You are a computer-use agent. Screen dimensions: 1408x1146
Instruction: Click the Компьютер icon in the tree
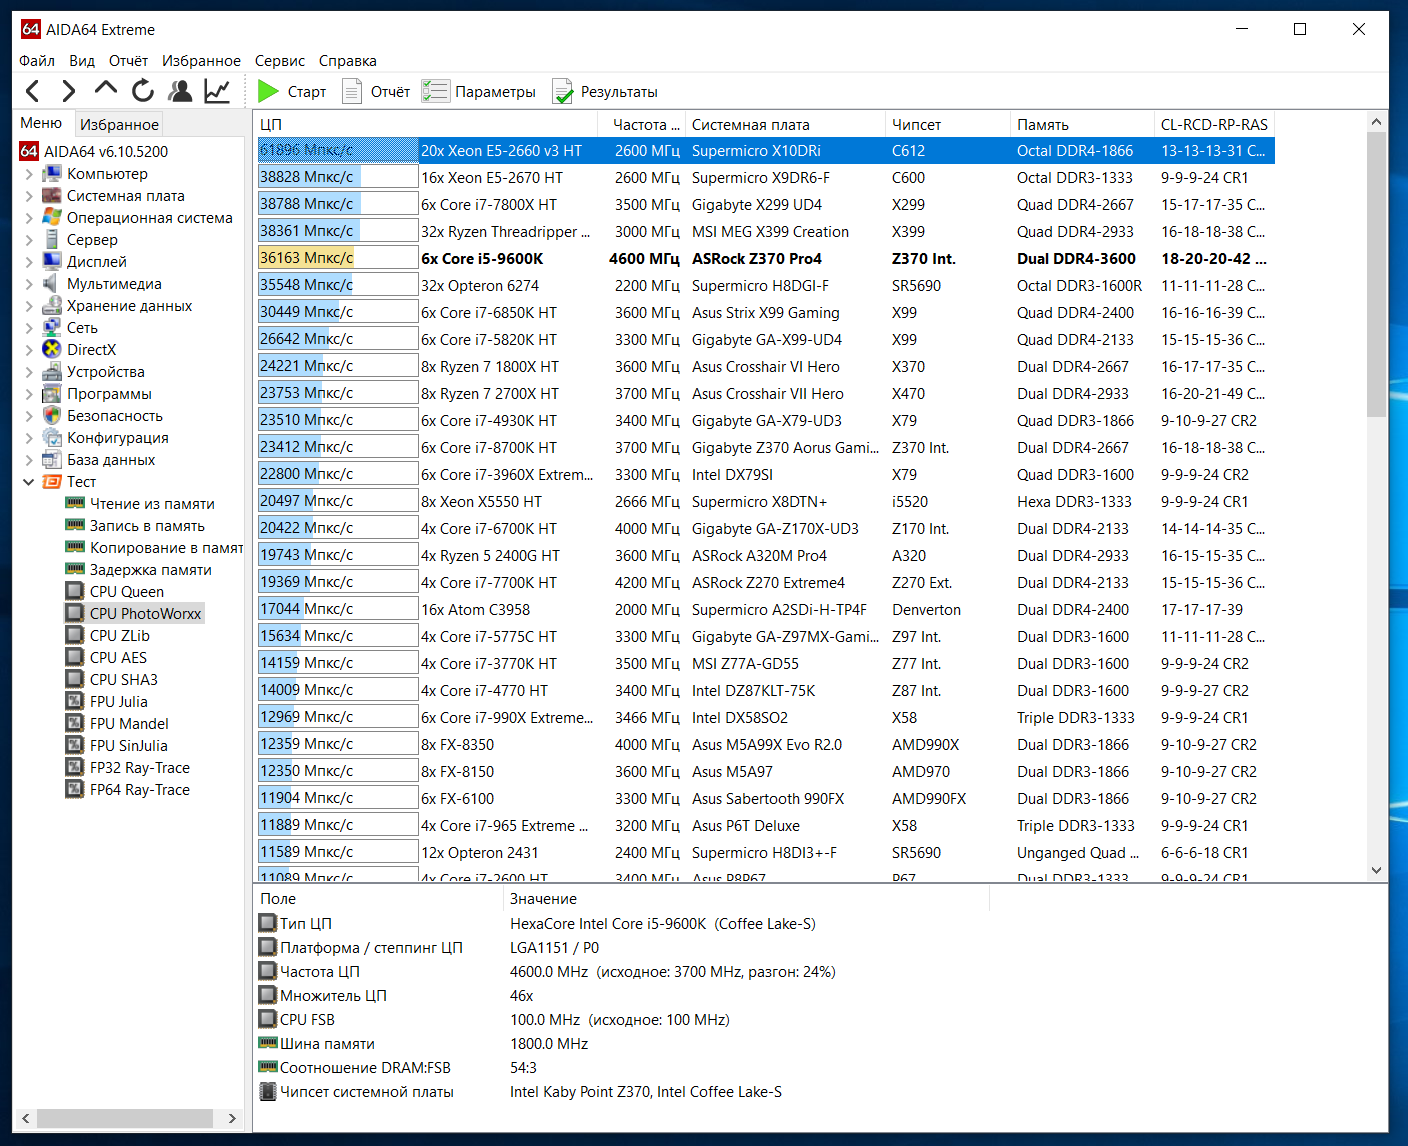click(x=52, y=173)
